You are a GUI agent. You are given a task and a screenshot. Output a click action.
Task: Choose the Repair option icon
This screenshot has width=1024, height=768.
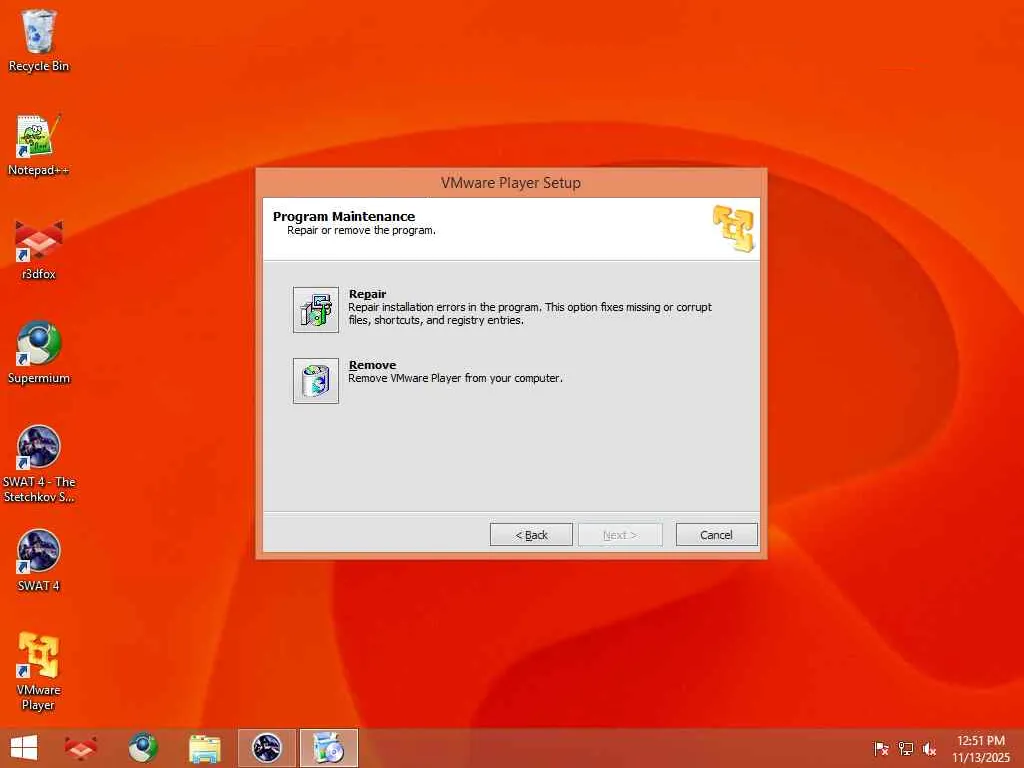315,310
